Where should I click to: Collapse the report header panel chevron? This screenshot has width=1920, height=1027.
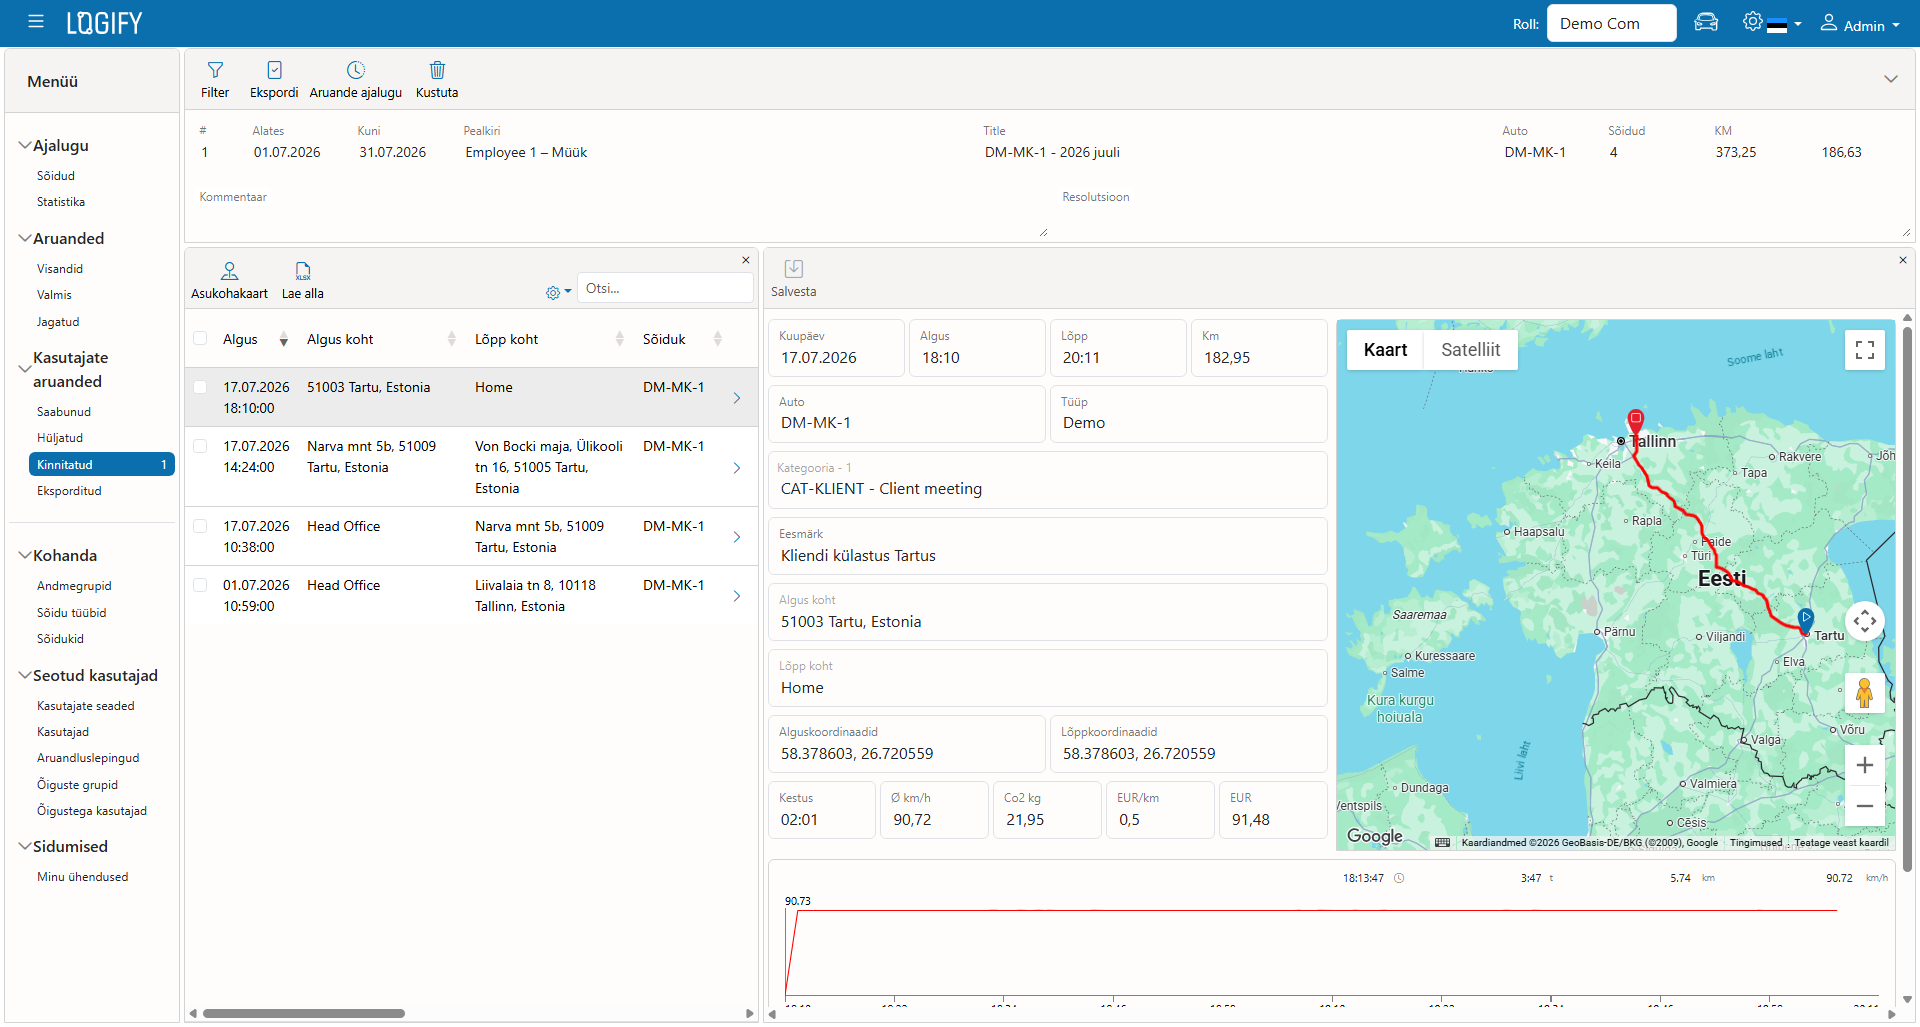coord(1891,79)
